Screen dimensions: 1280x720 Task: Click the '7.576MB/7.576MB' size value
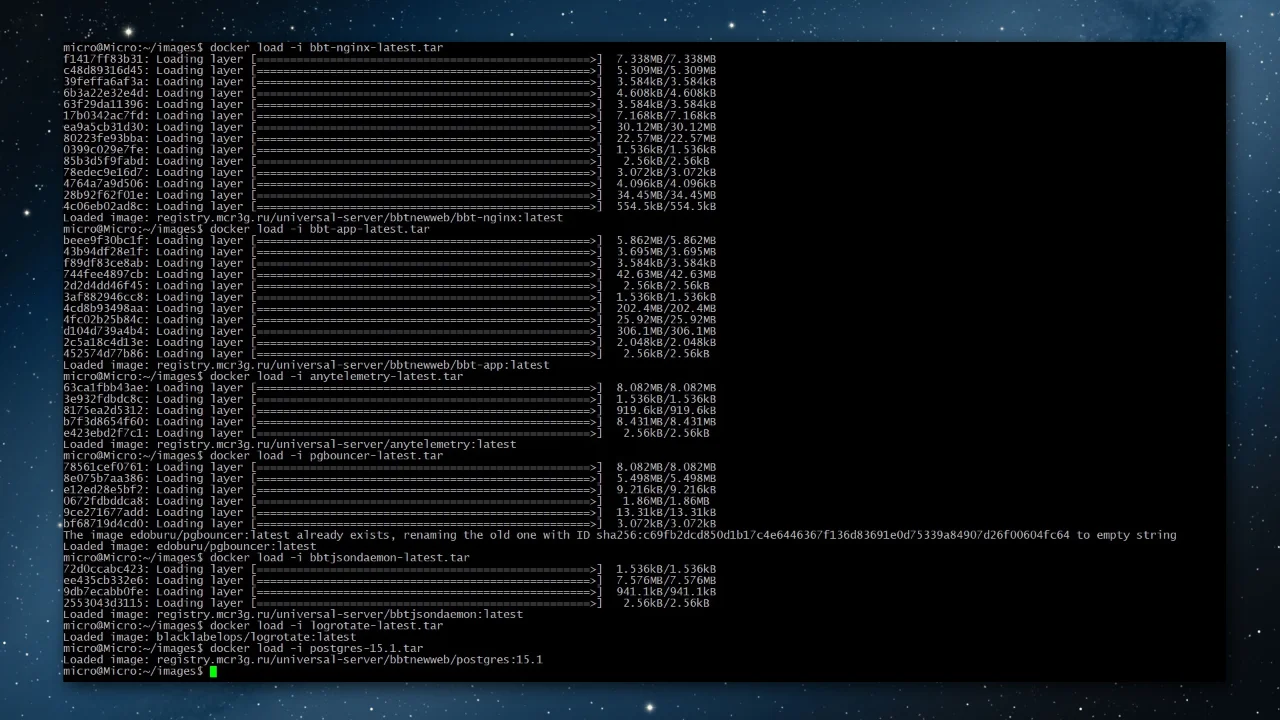666,580
